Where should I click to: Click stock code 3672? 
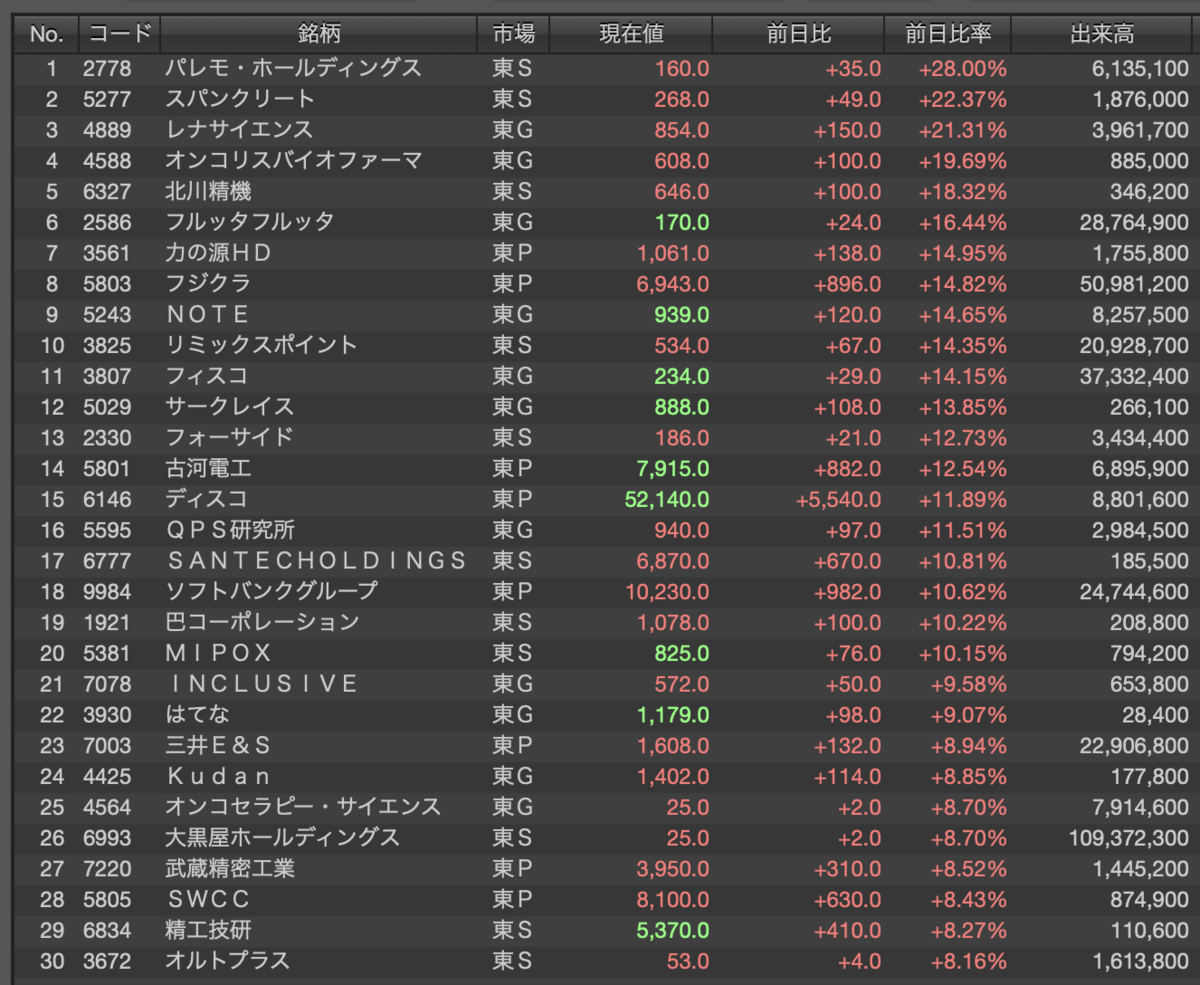[x=106, y=961]
